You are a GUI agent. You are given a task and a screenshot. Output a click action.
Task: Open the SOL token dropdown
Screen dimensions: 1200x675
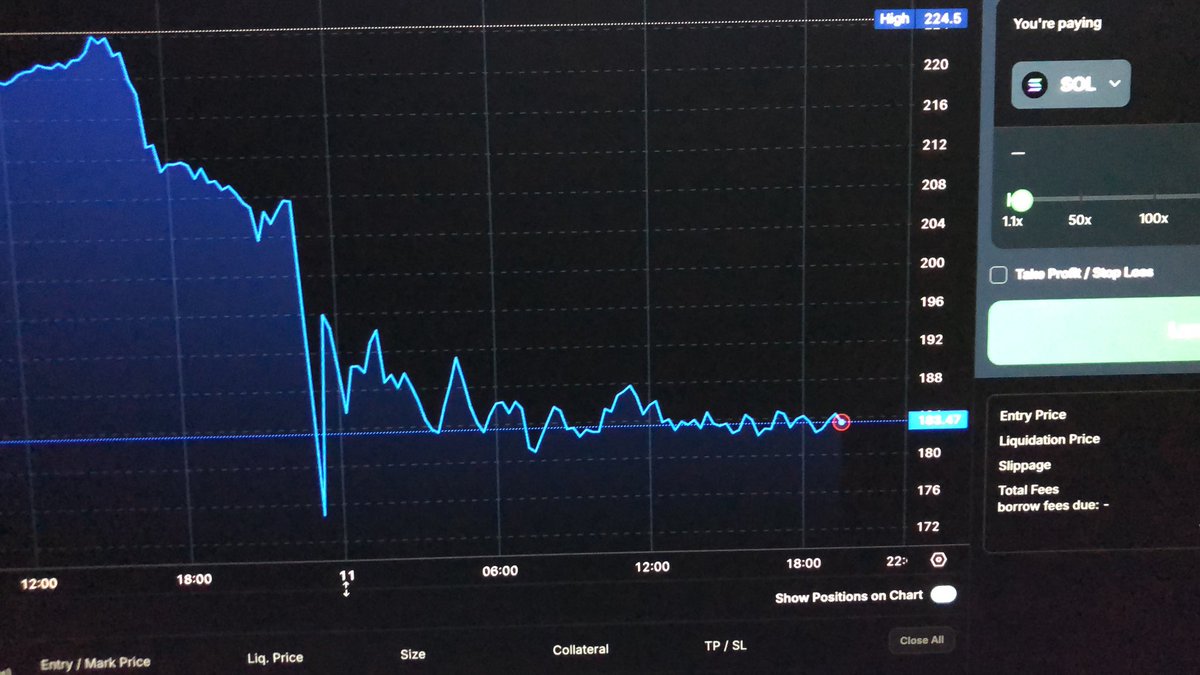tap(1070, 84)
